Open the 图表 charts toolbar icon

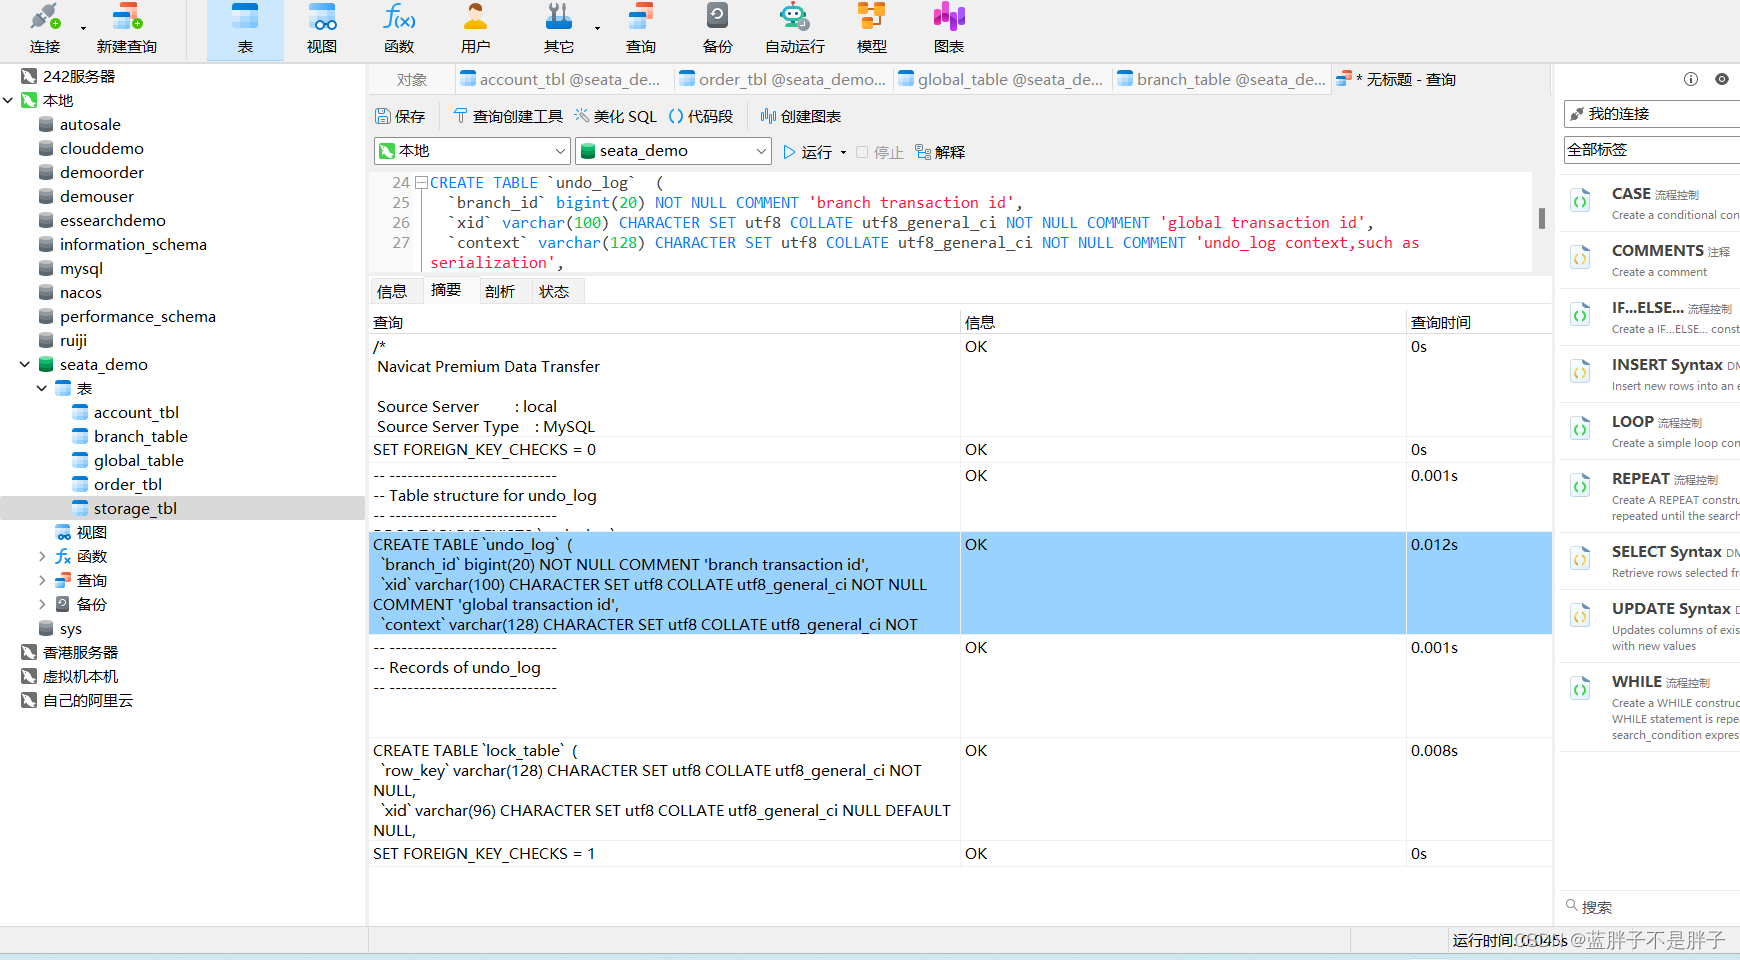point(949,28)
